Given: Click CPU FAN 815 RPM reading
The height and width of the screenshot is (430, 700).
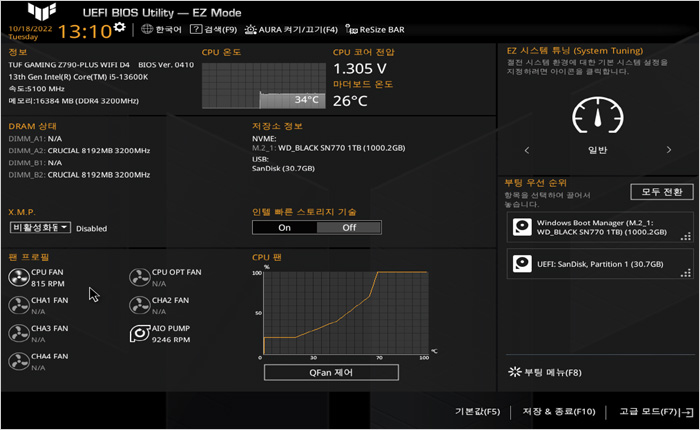Looking at the screenshot, I should point(48,284).
